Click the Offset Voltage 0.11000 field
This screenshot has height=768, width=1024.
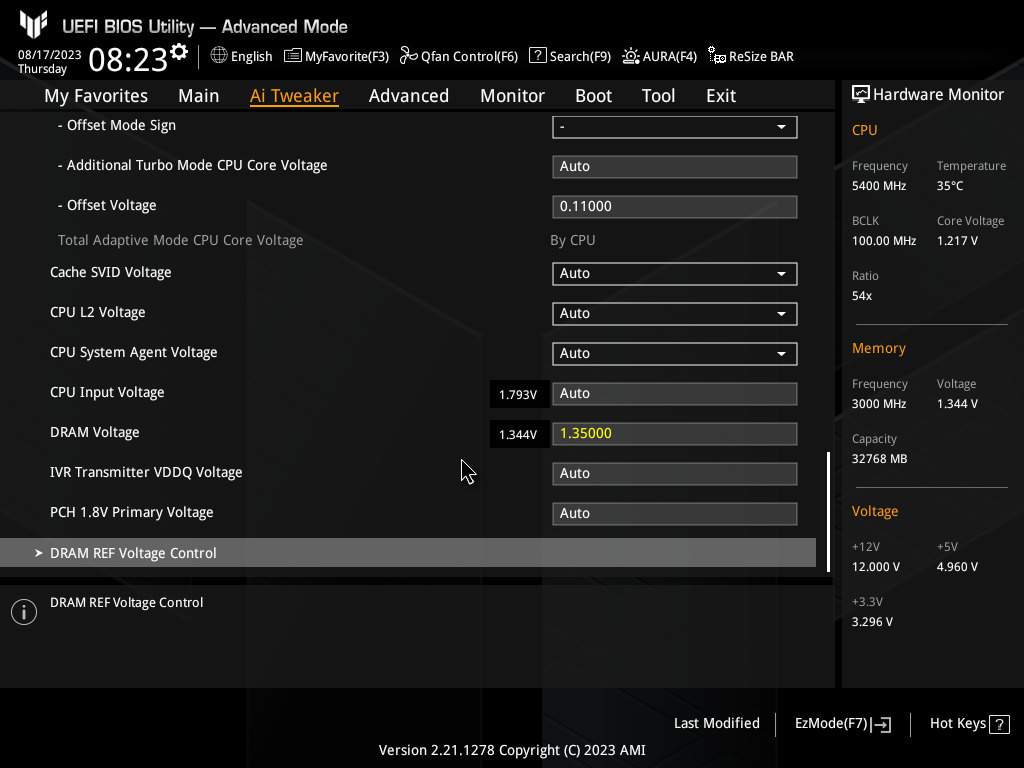pos(675,206)
